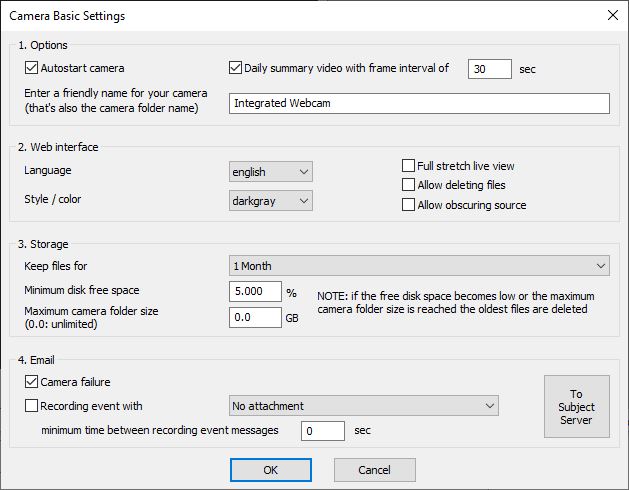Click the Cancel button

(x=375, y=470)
